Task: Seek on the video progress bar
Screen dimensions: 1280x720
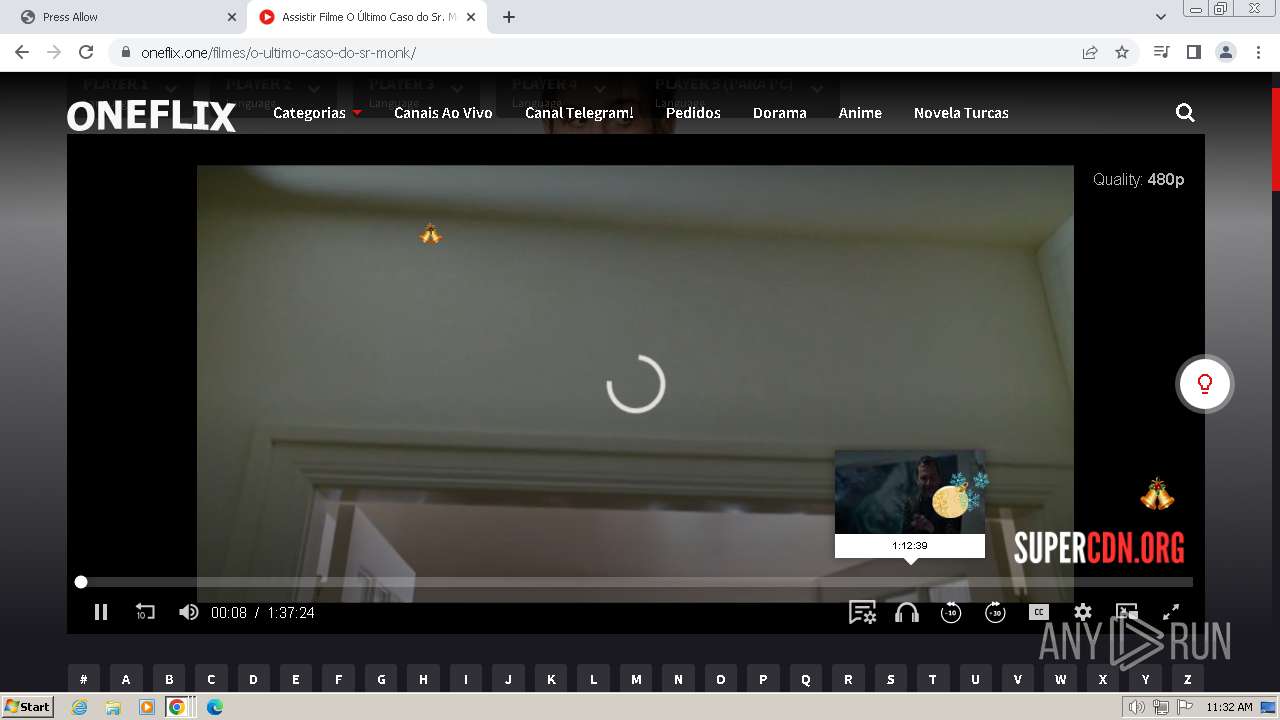Action: [x=635, y=582]
